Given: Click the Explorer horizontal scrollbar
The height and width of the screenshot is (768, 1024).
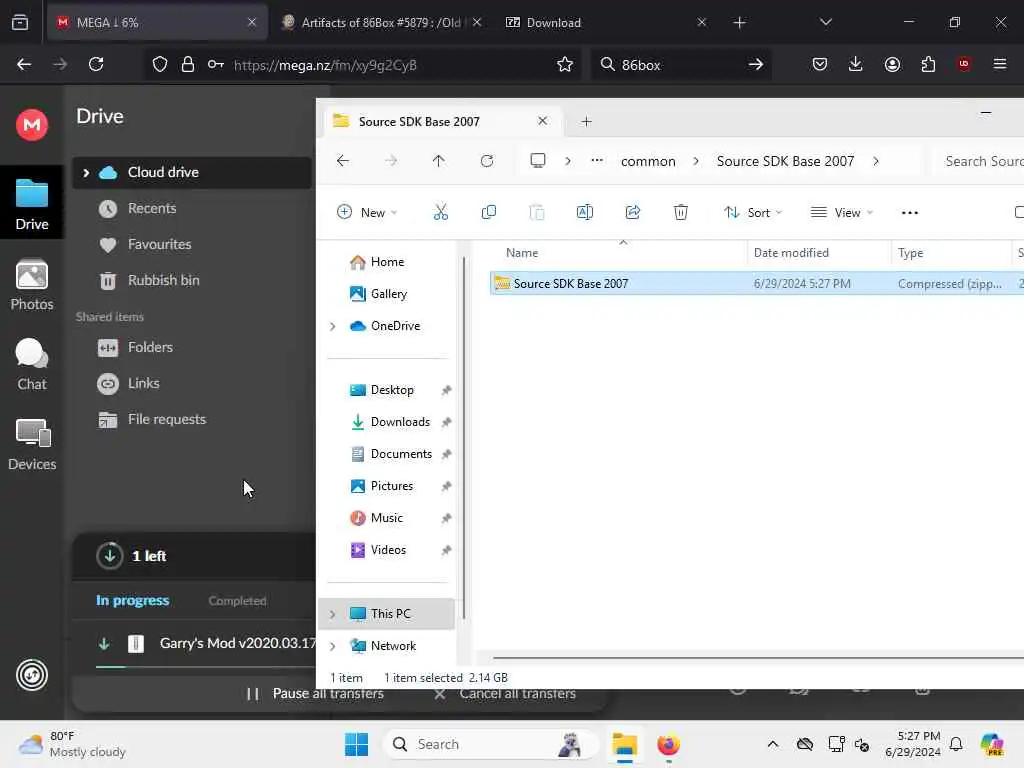Looking at the screenshot, I should pyautogui.click(x=758, y=658).
